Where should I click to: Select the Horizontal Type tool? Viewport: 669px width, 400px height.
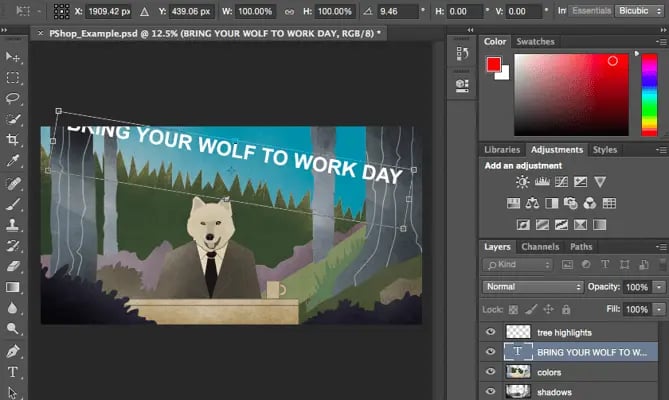(x=13, y=372)
